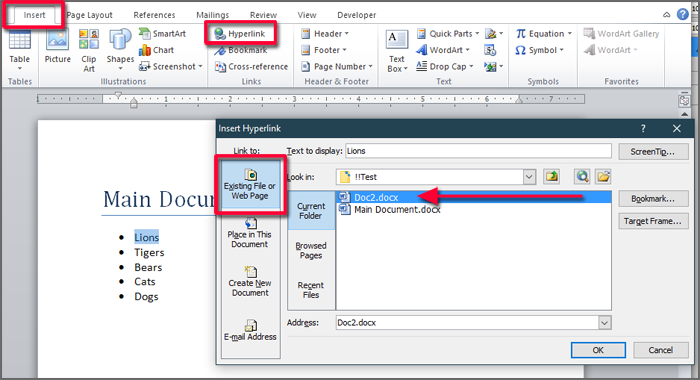Screen dimensions: 700x380
Task: Open the Quick Parts menu
Action: [x=448, y=33]
